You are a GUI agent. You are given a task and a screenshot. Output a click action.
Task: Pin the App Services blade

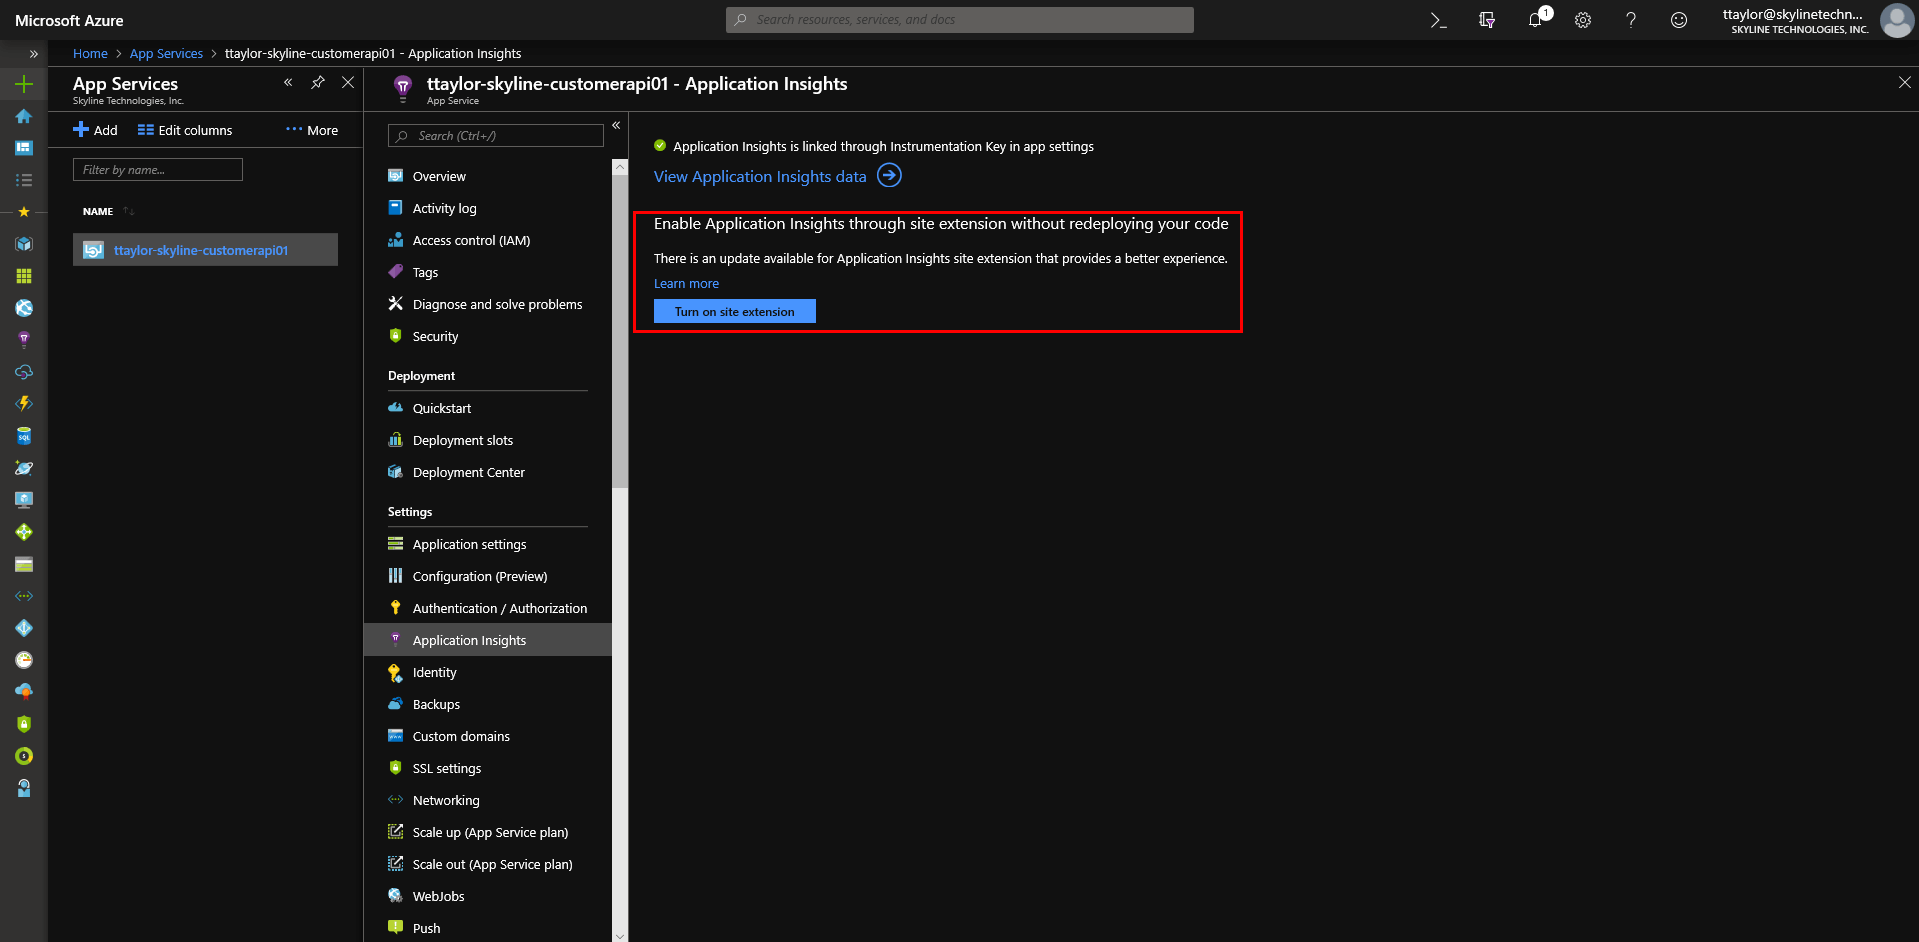click(x=318, y=83)
